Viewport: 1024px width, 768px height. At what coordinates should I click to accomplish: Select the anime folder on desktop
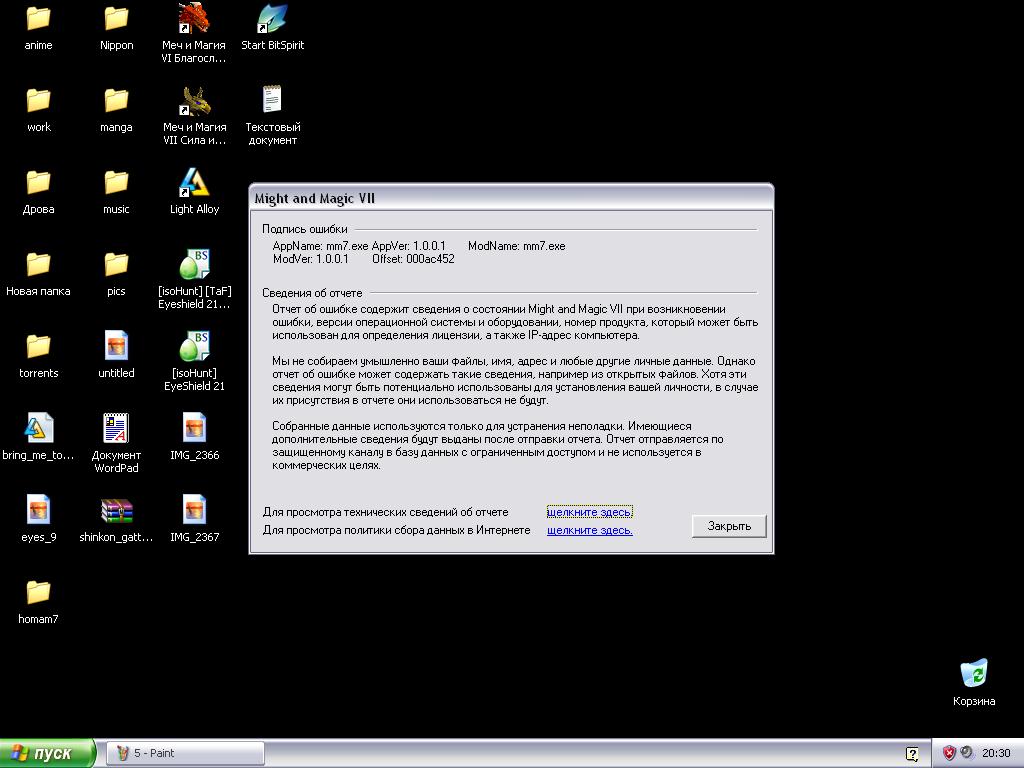coord(38,20)
